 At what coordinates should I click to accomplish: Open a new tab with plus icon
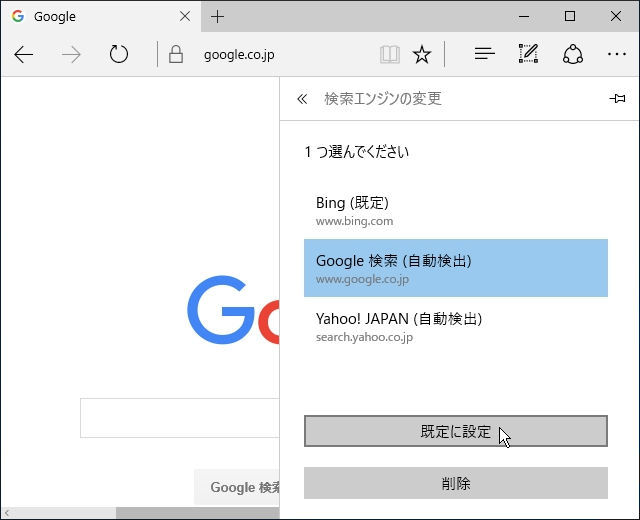[x=218, y=17]
